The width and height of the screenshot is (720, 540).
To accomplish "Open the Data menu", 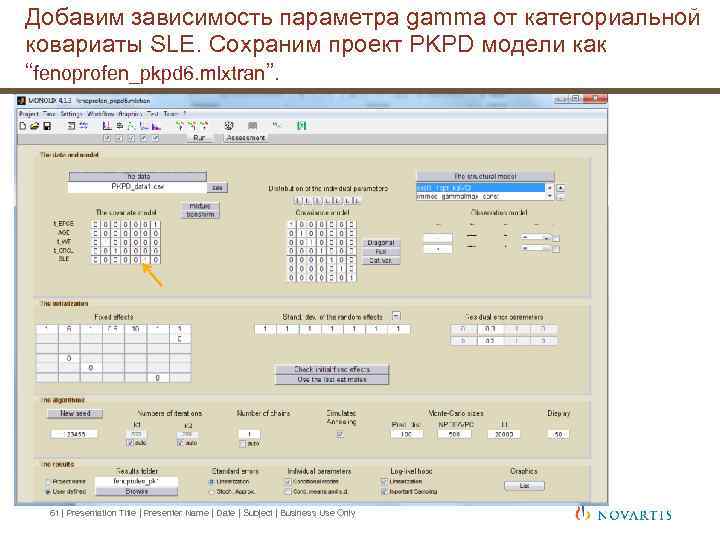I will (49, 113).
